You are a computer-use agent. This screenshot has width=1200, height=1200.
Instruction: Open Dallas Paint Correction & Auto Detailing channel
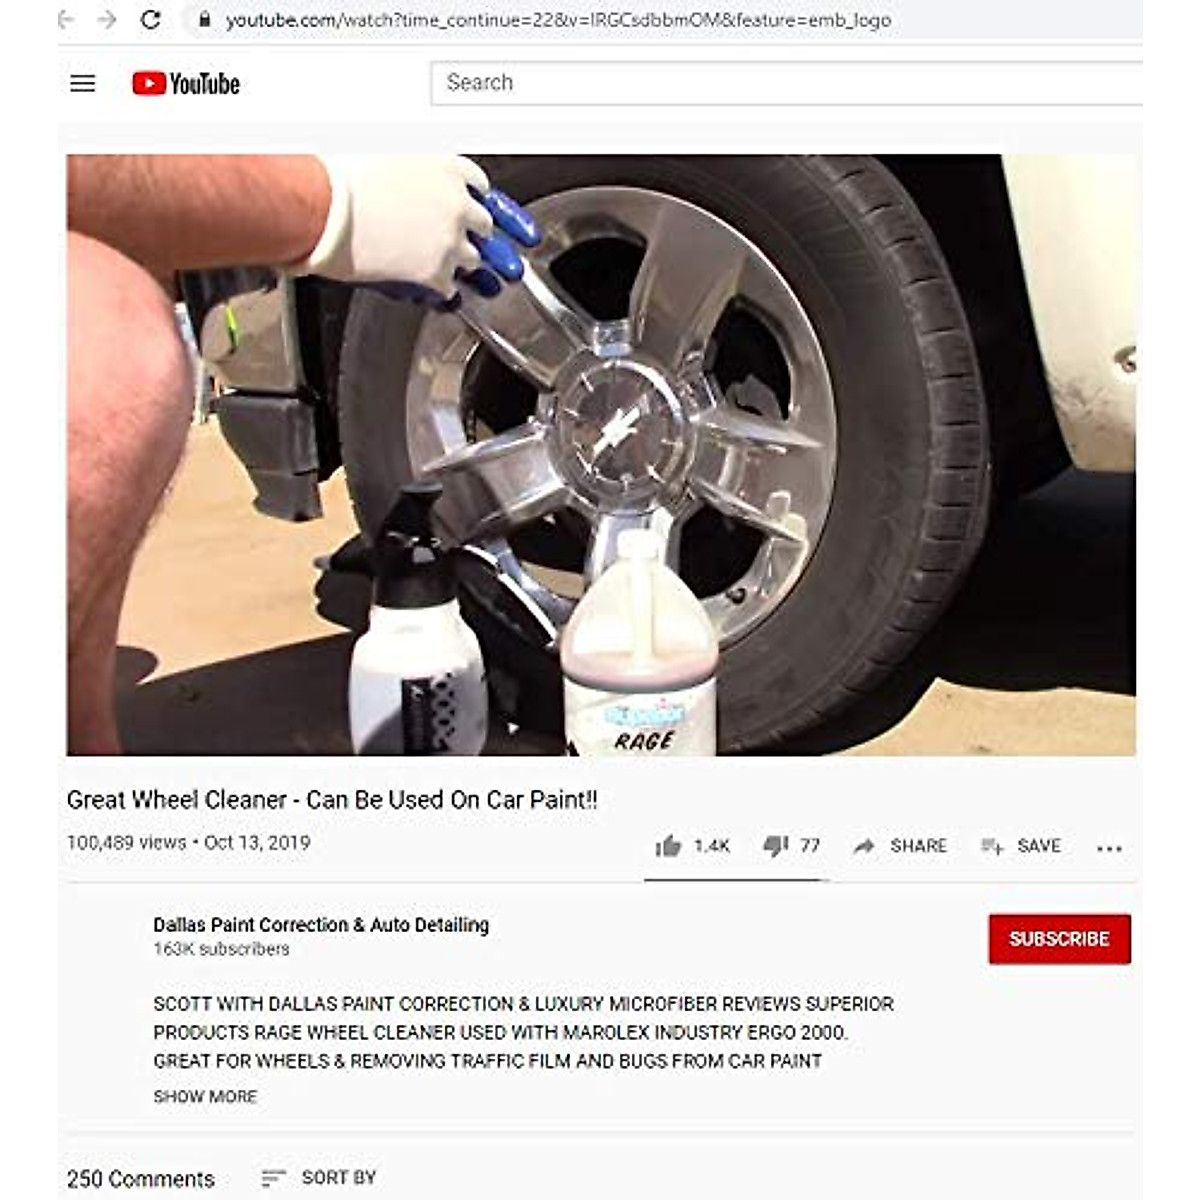(321, 925)
